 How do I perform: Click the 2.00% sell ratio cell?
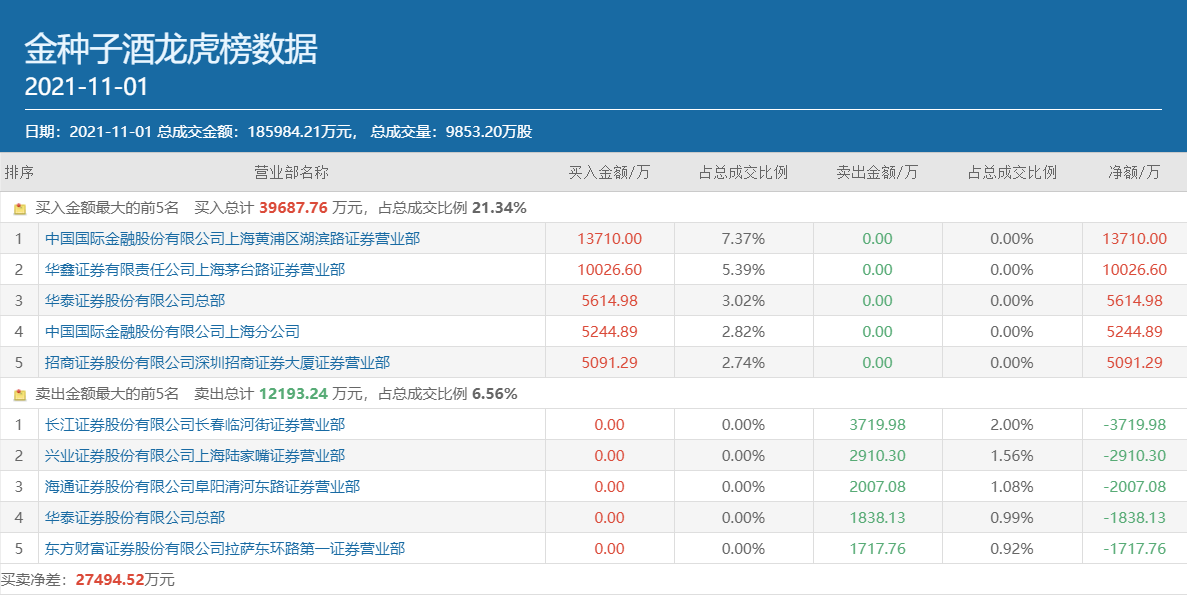tap(1012, 425)
